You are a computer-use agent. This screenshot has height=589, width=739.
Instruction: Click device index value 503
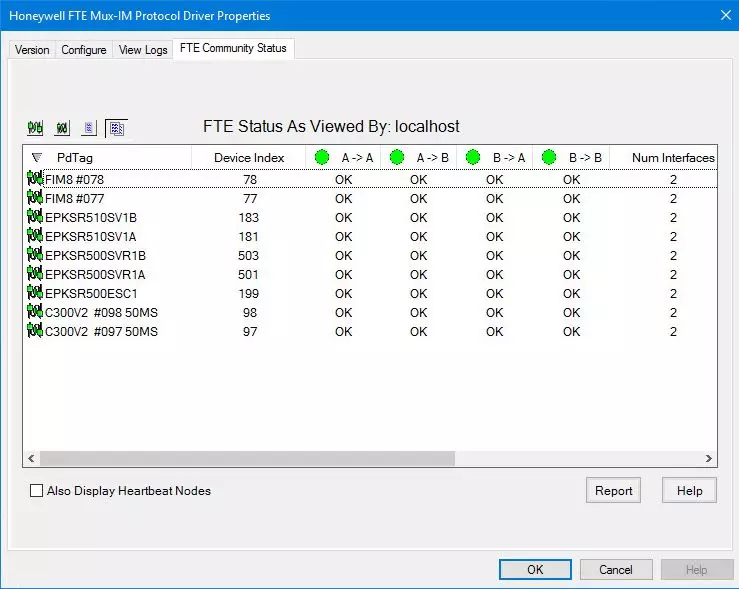coord(248,255)
